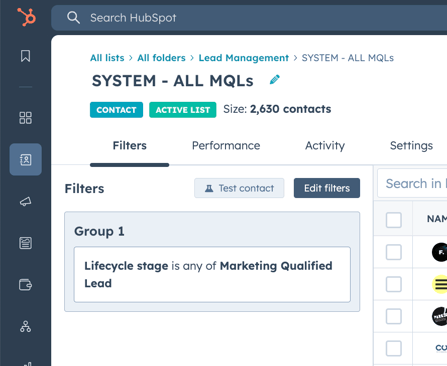Open the Content sidebar icon

pos(26,243)
